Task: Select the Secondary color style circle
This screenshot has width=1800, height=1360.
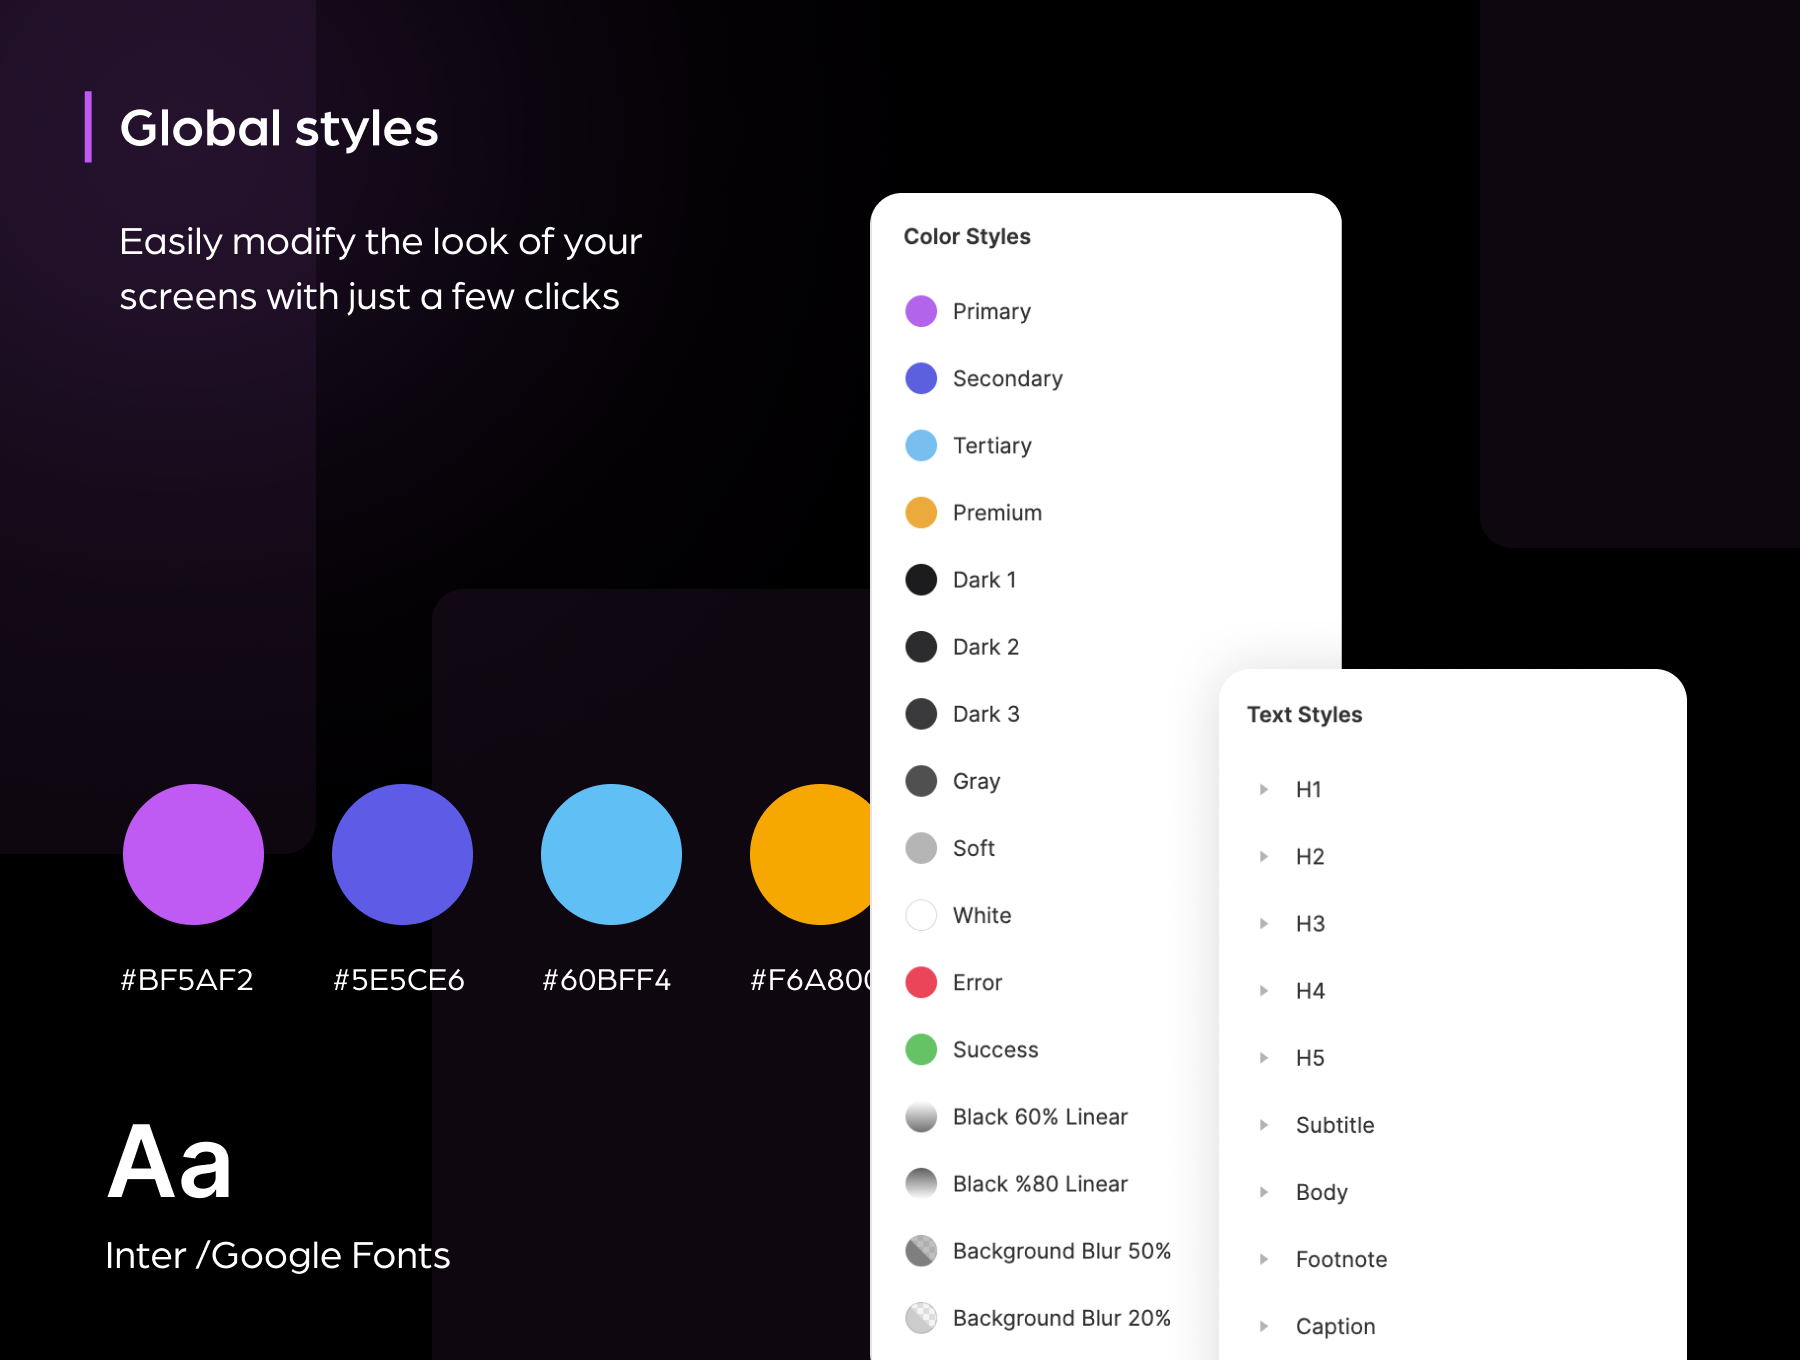Action: (920, 378)
